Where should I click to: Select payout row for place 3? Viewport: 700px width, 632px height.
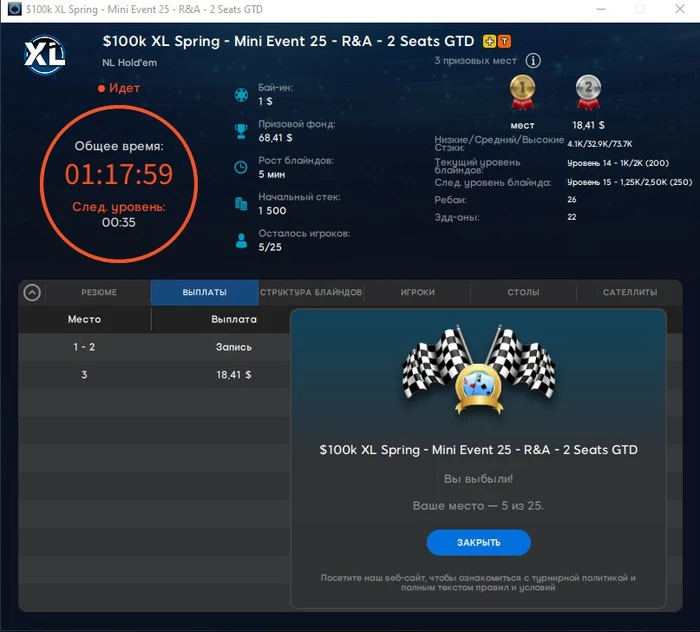point(154,374)
